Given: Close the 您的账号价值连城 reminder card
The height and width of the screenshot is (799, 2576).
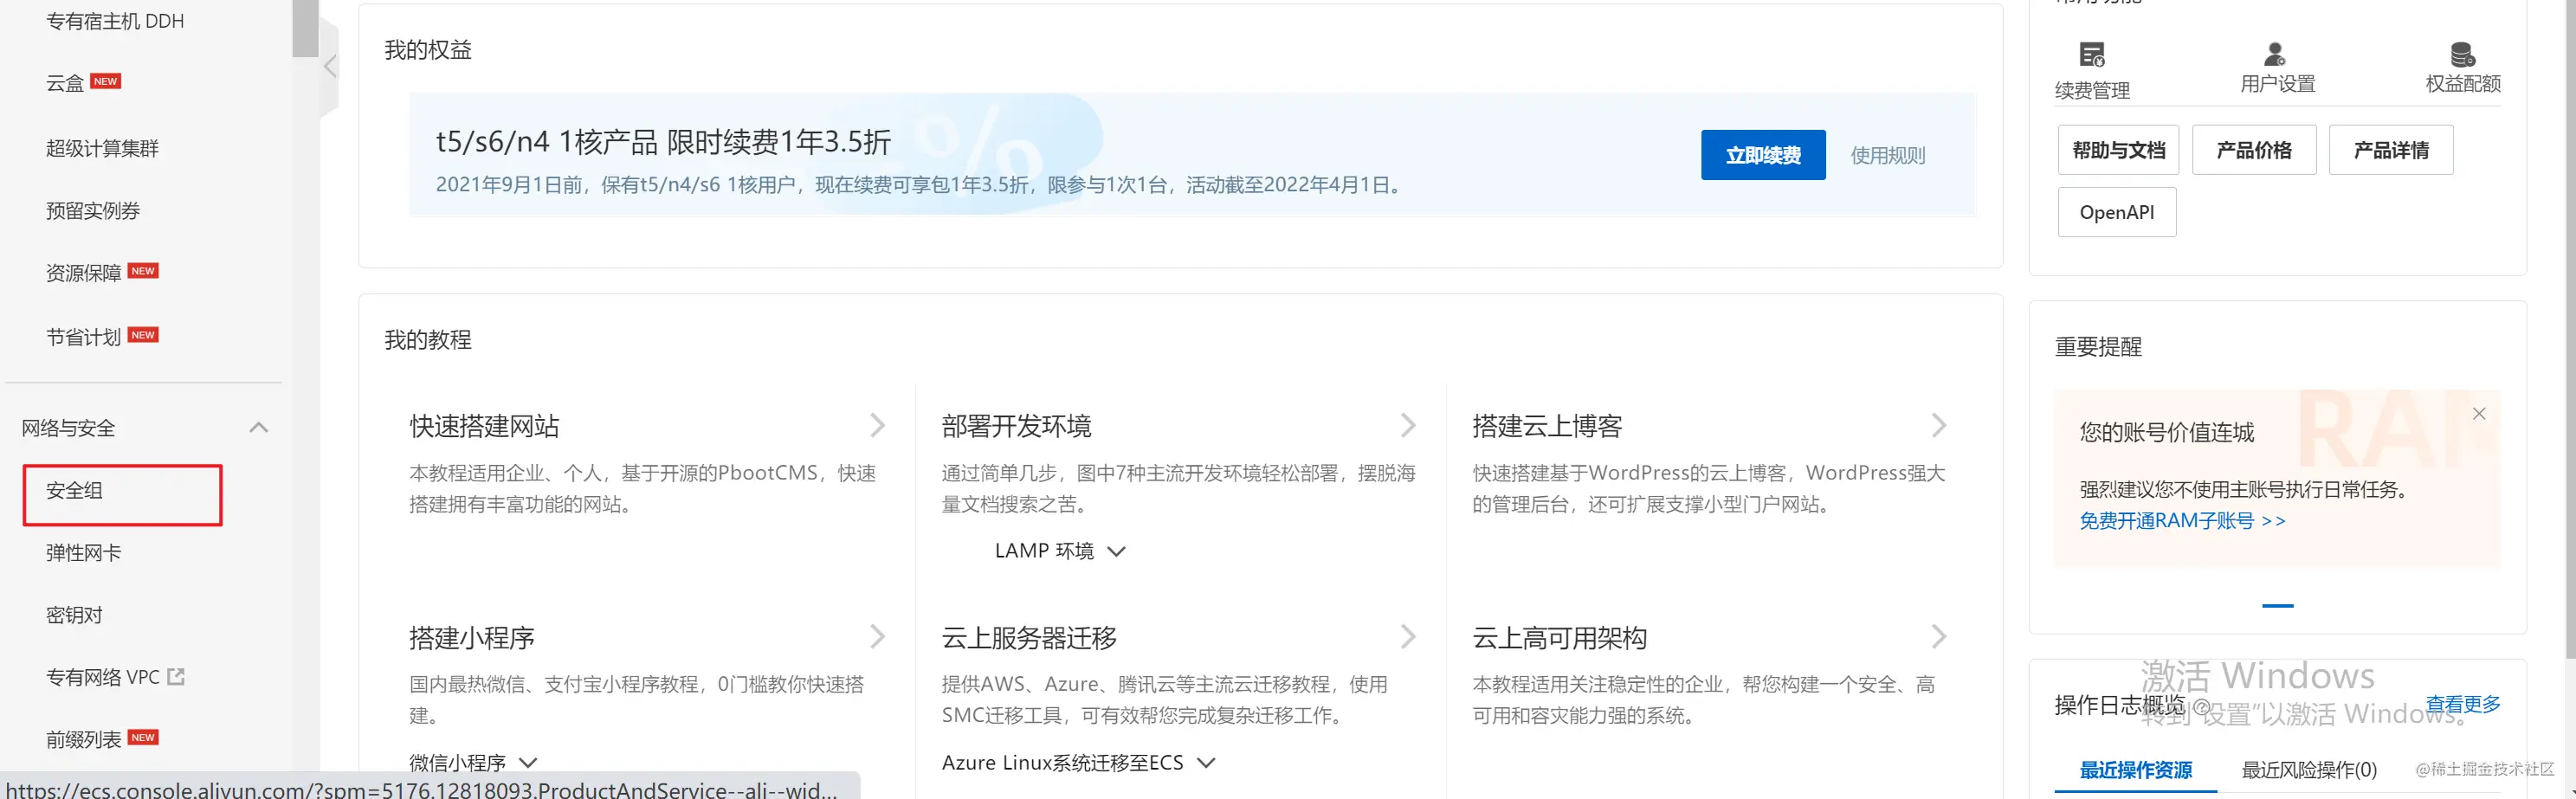Looking at the screenshot, I should [2479, 414].
